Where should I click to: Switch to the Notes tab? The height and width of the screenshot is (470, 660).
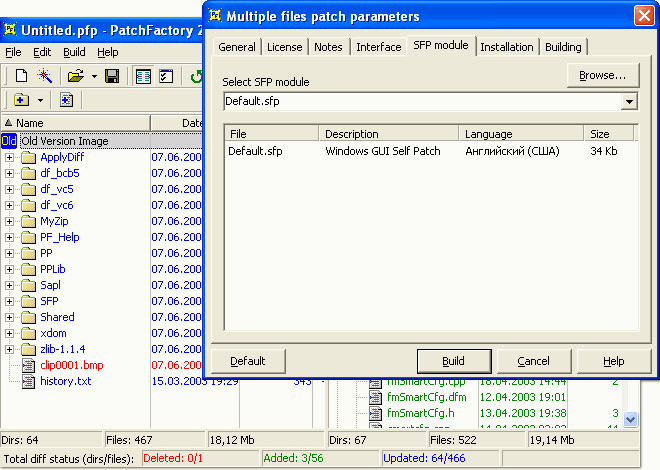(x=328, y=47)
